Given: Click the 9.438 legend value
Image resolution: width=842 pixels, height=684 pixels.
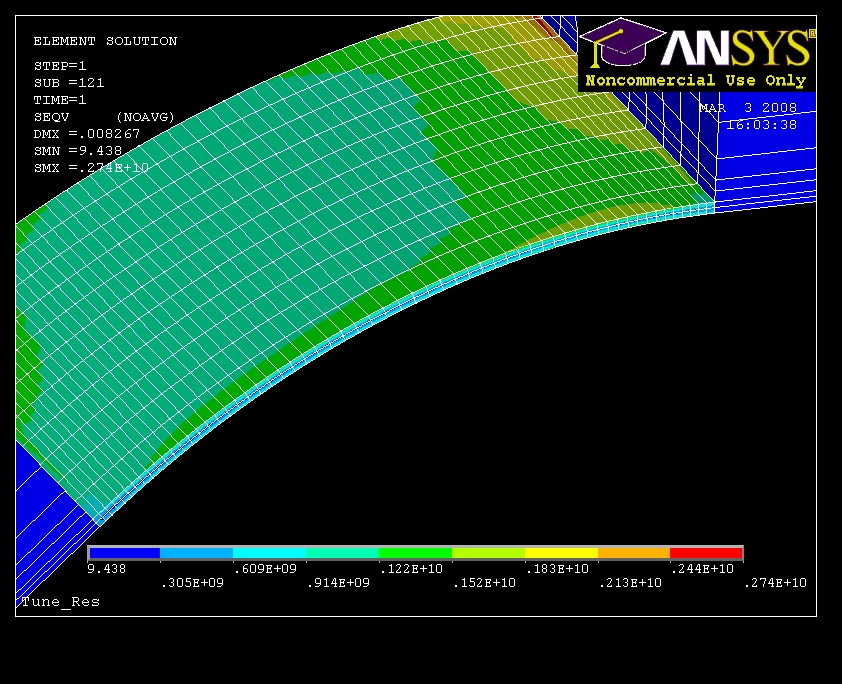Looking at the screenshot, I should [x=106, y=569].
